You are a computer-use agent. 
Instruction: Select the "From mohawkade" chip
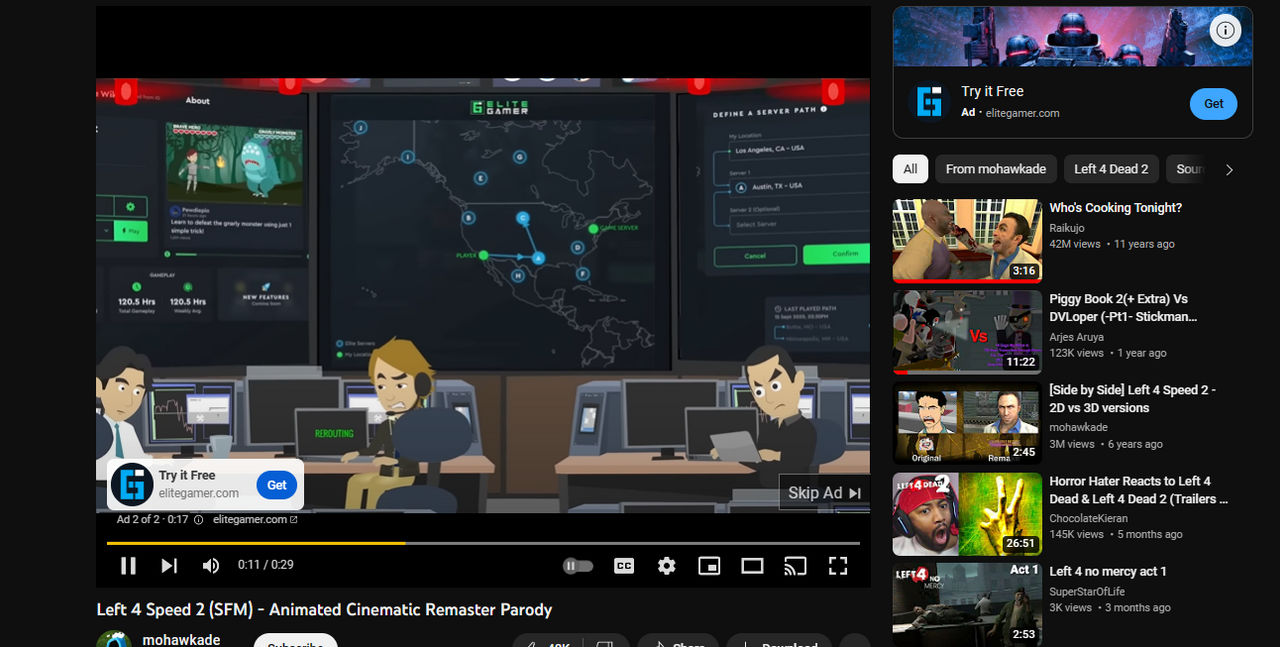coord(996,169)
